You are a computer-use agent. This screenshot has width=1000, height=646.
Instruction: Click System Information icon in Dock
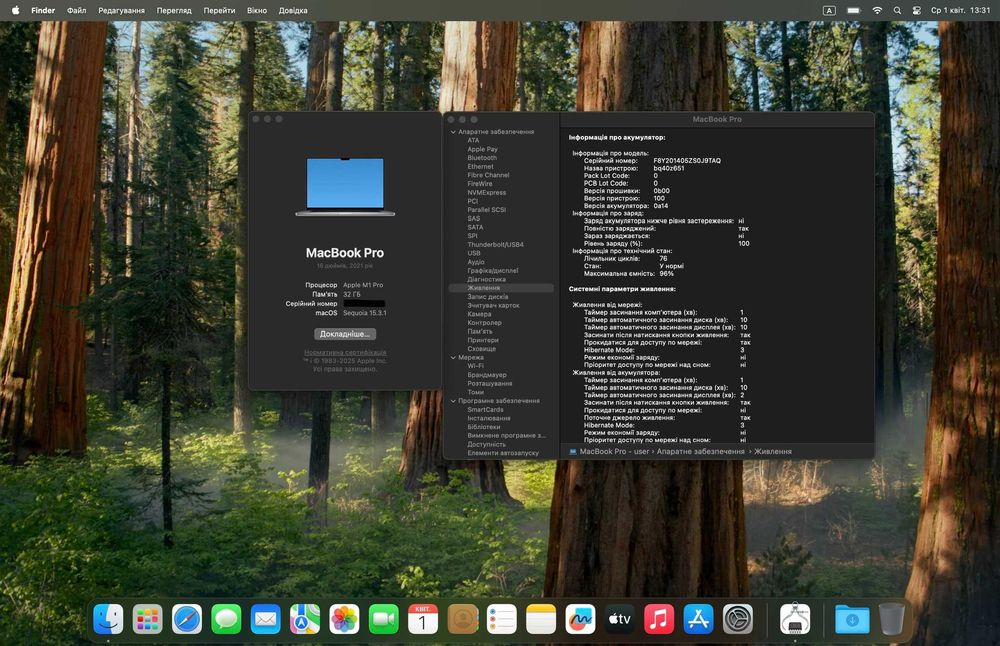795,619
